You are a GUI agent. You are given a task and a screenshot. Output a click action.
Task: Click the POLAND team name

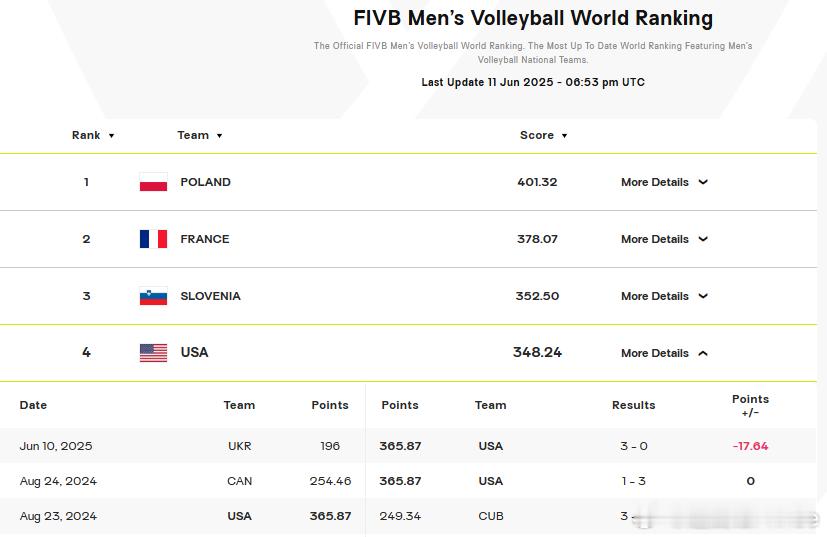coord(205,182)
